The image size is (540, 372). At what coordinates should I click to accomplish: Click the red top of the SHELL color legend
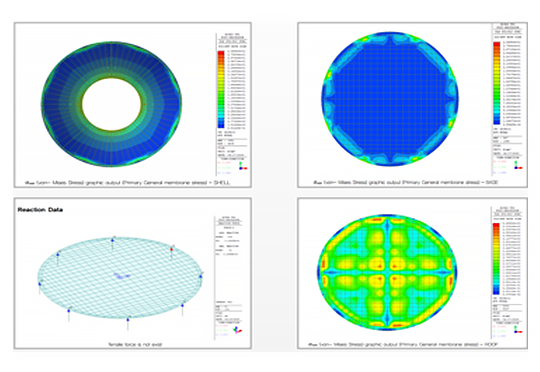point(221,53)
